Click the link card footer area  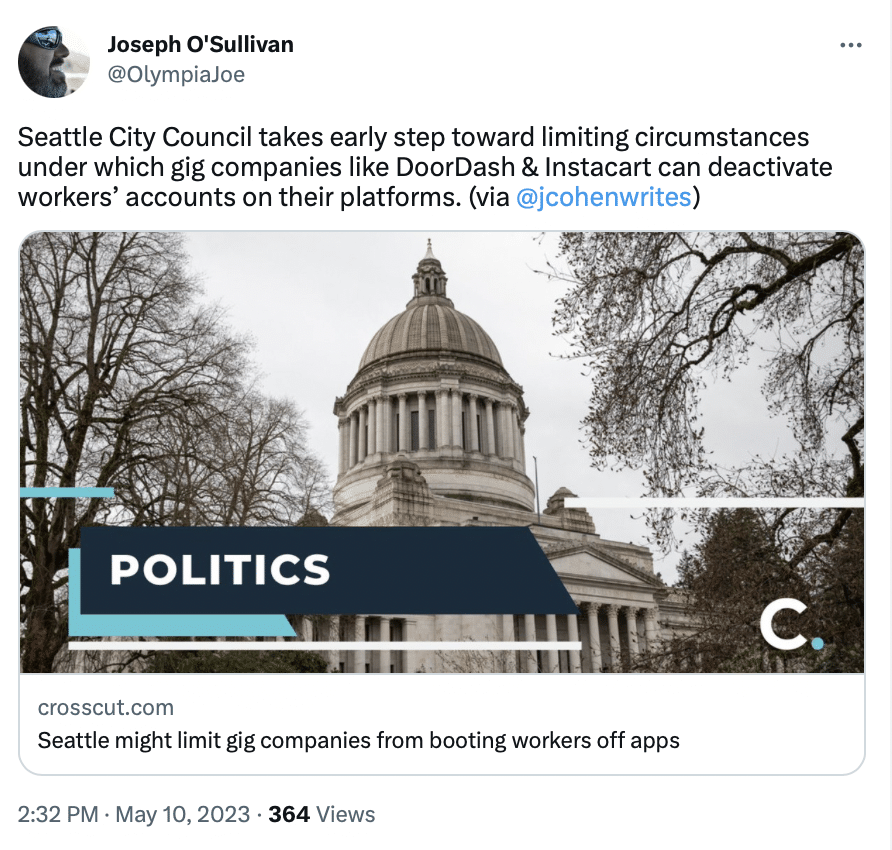pyautogui.click(x=442, y=724)
